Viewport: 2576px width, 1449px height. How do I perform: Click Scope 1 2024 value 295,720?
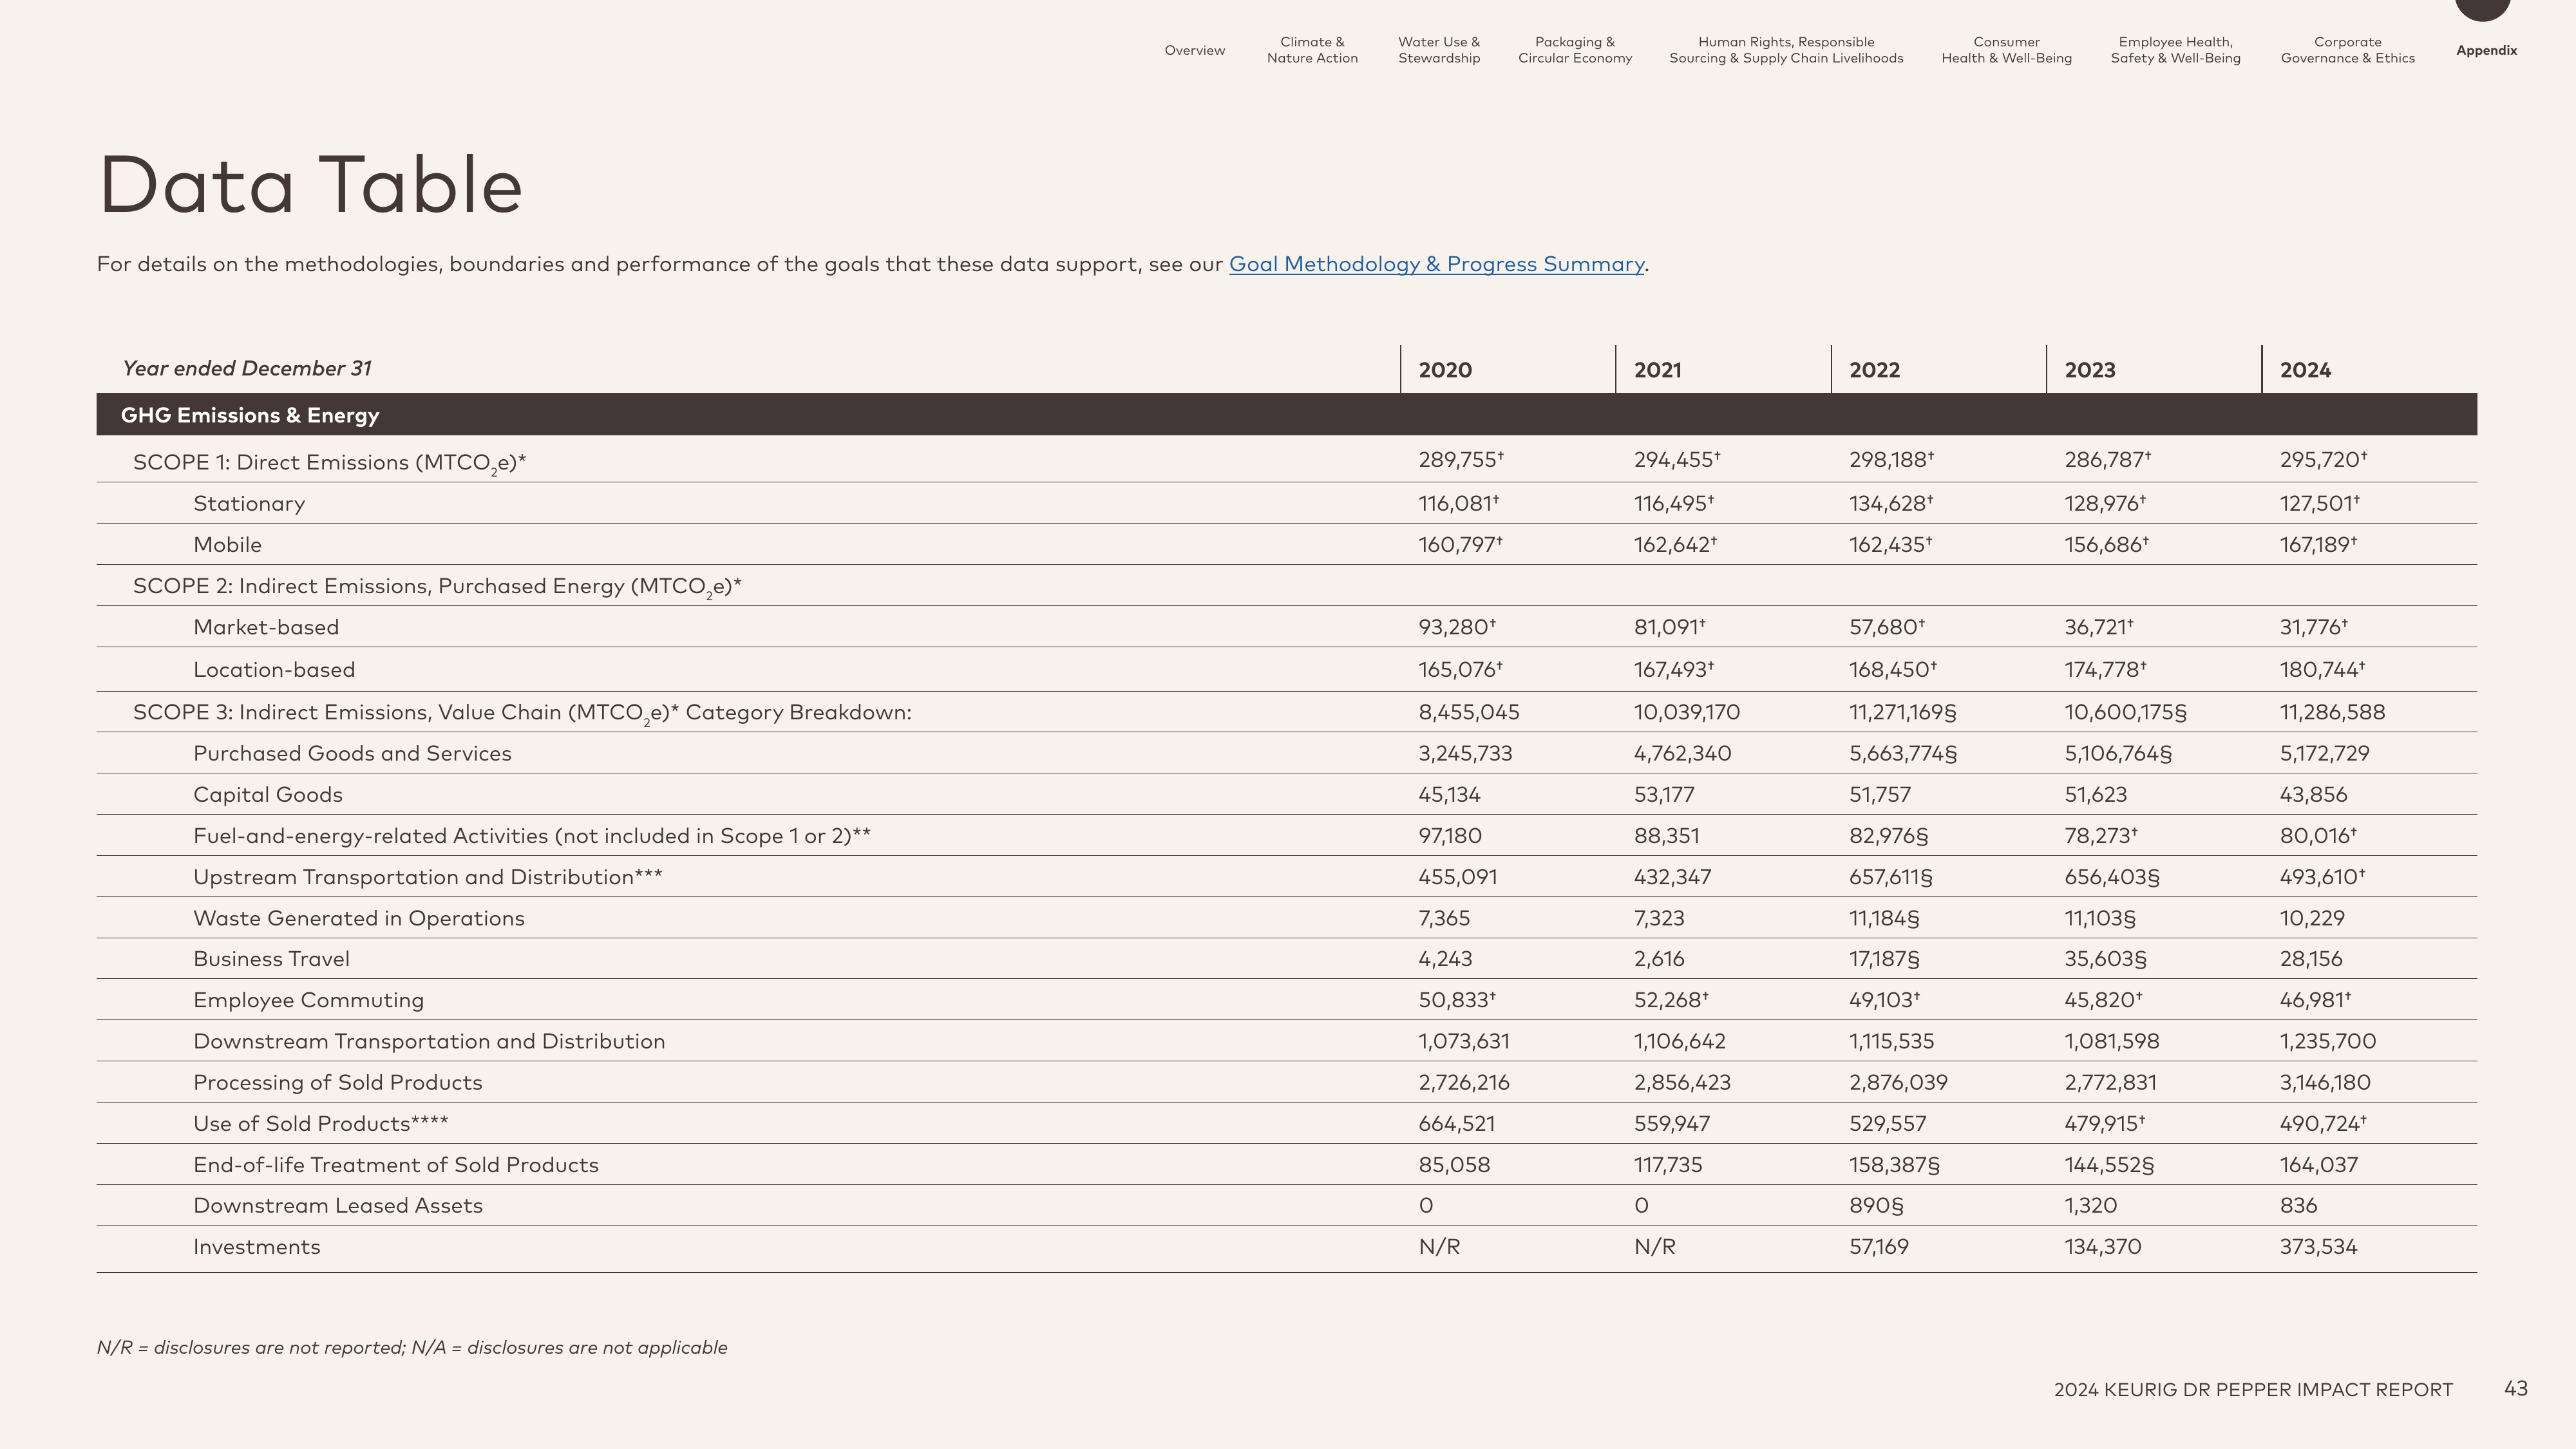tap(2323, 460)
